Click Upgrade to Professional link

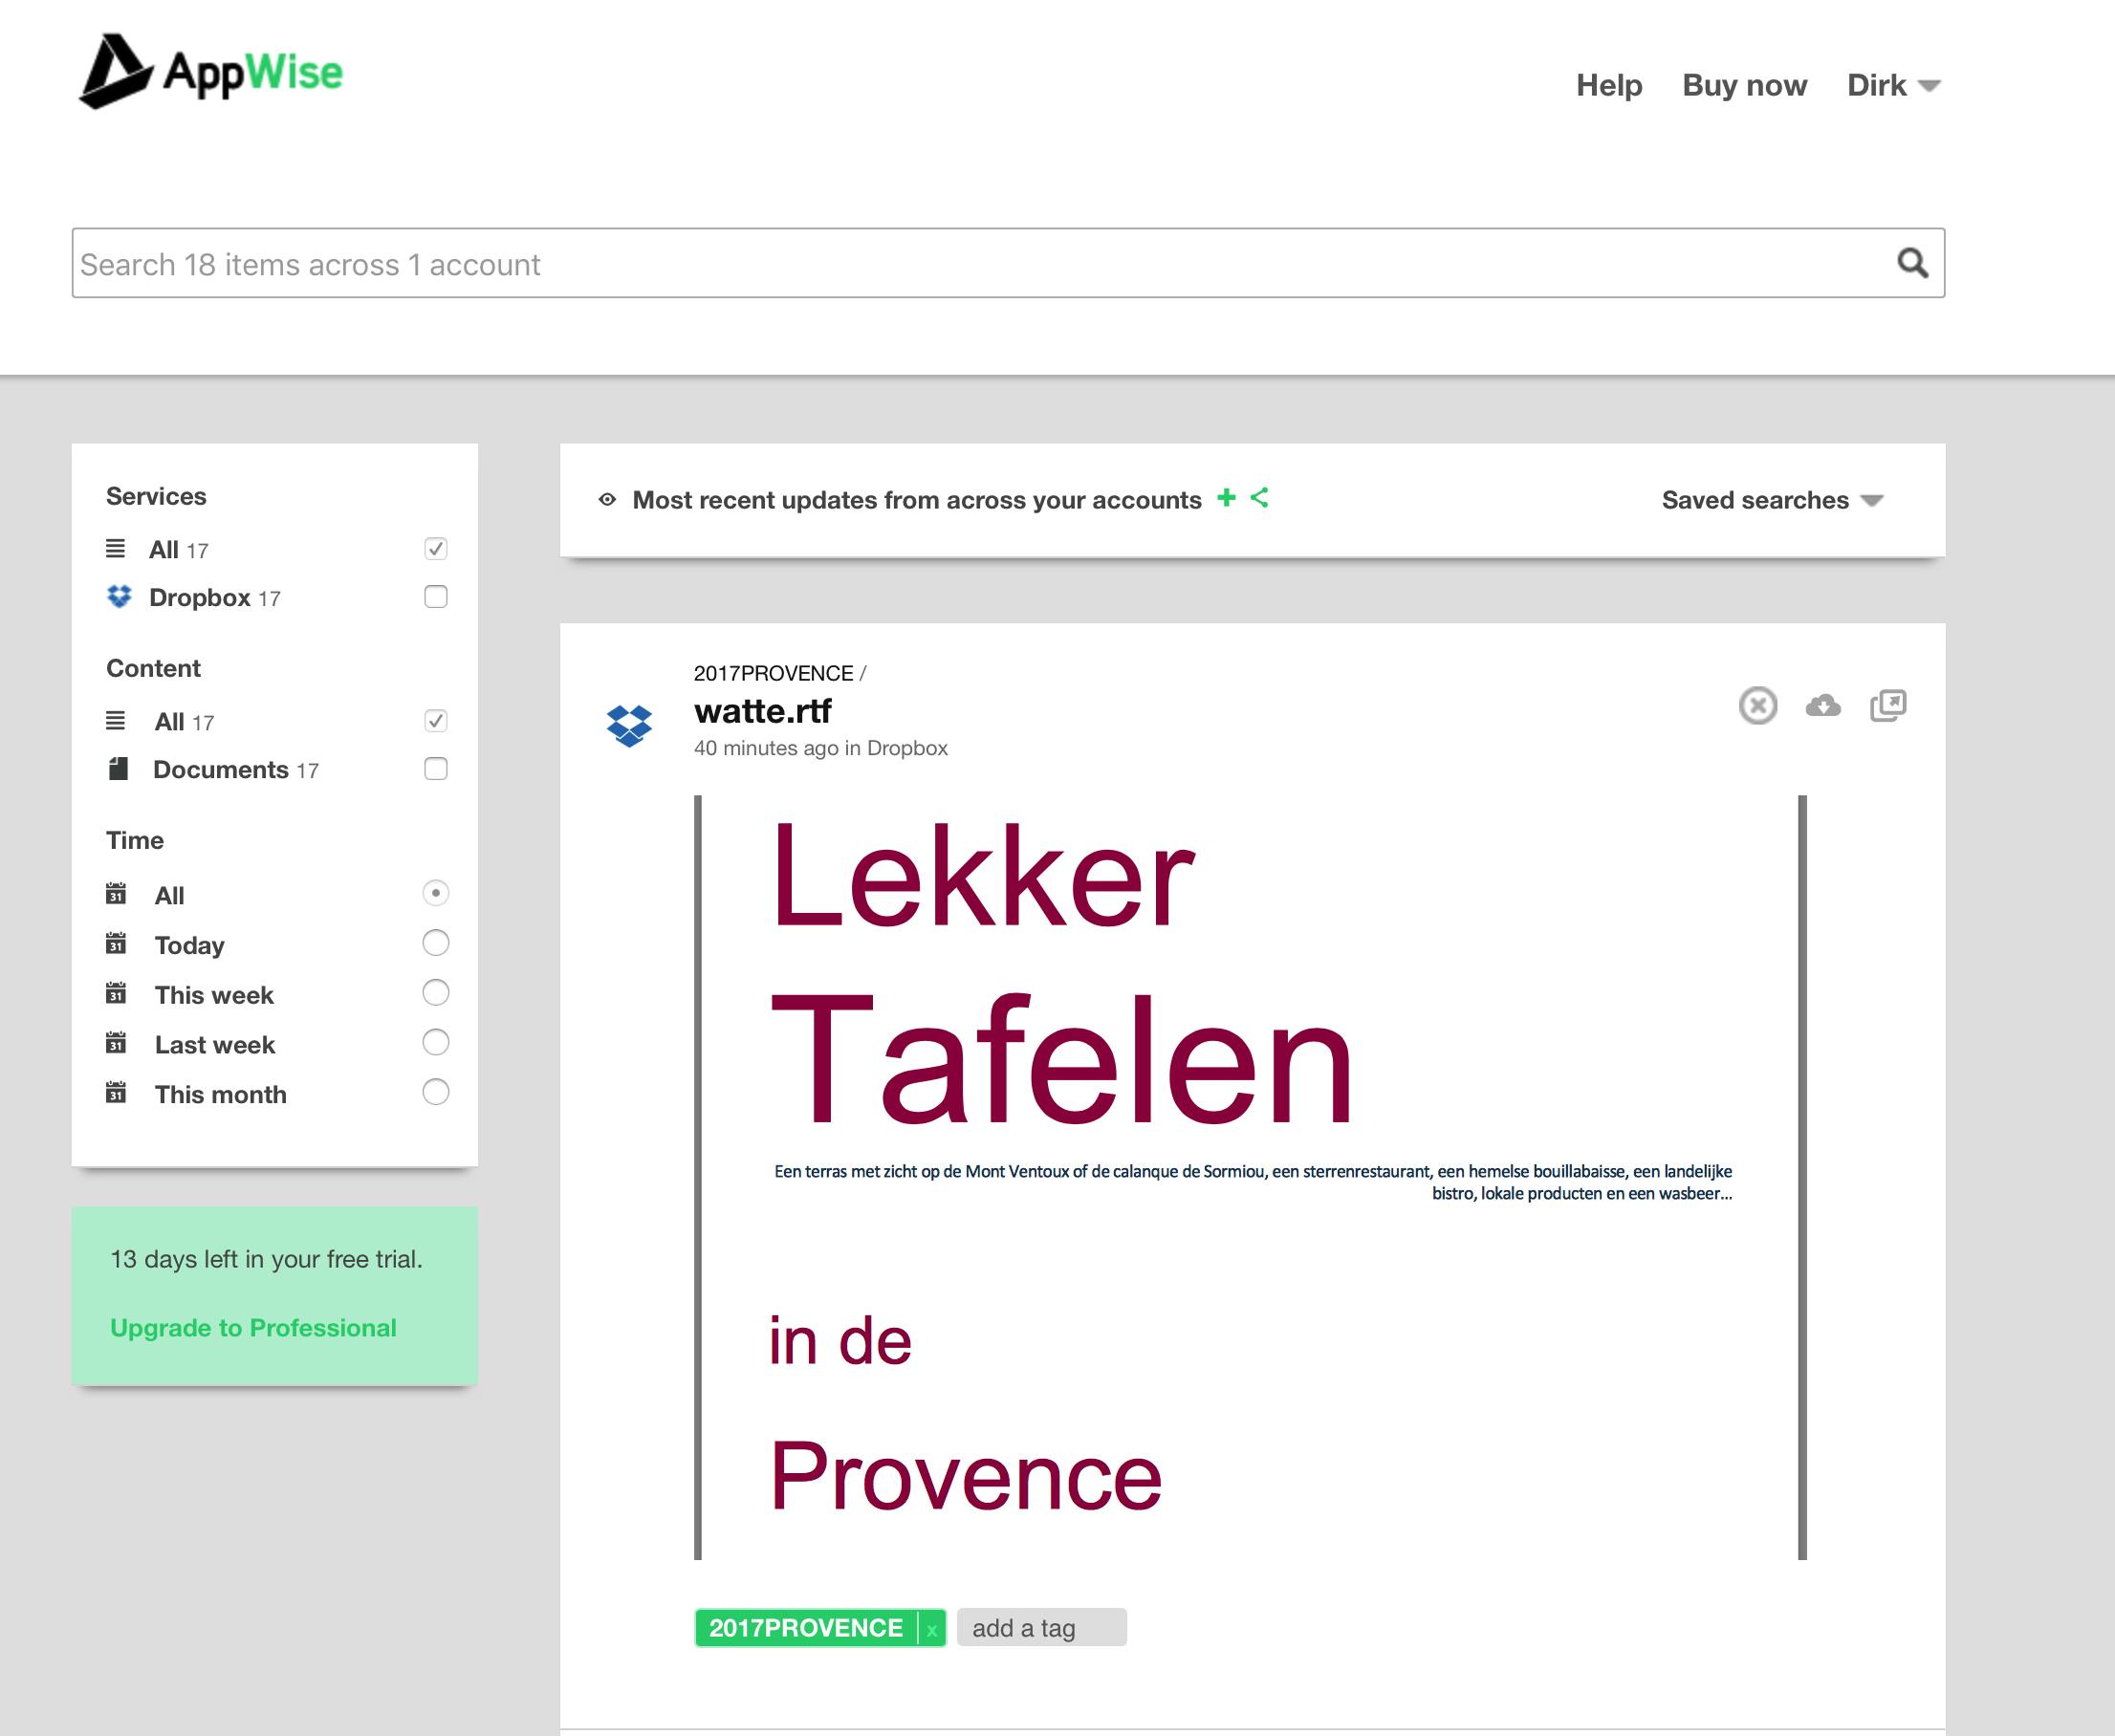coord(253,1328)
